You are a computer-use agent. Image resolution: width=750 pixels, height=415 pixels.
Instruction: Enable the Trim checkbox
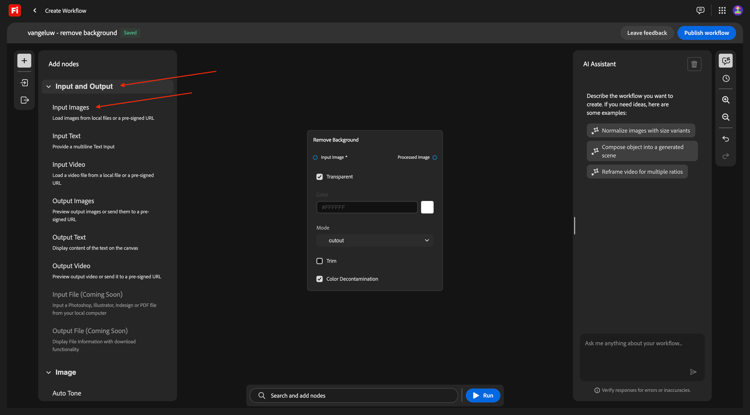coord(320,261)
